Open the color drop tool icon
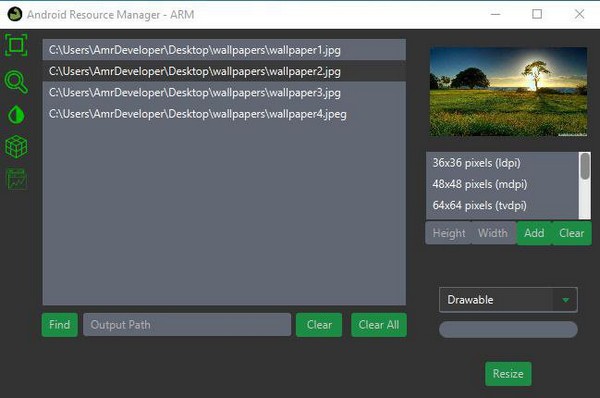This screenshot has height=398, width=600. coord(16,115)
